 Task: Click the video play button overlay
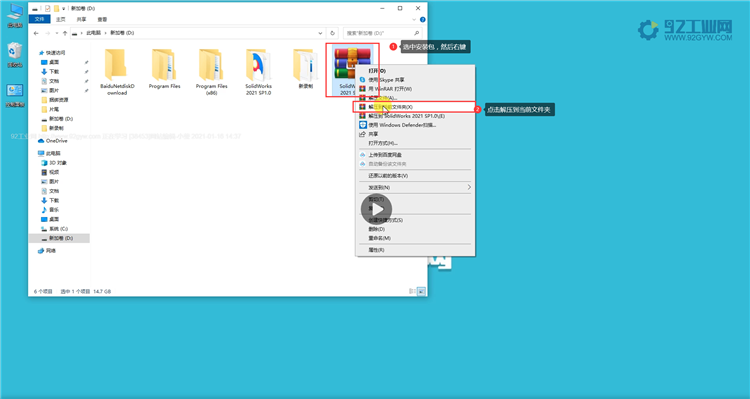(x=376, y=210)
